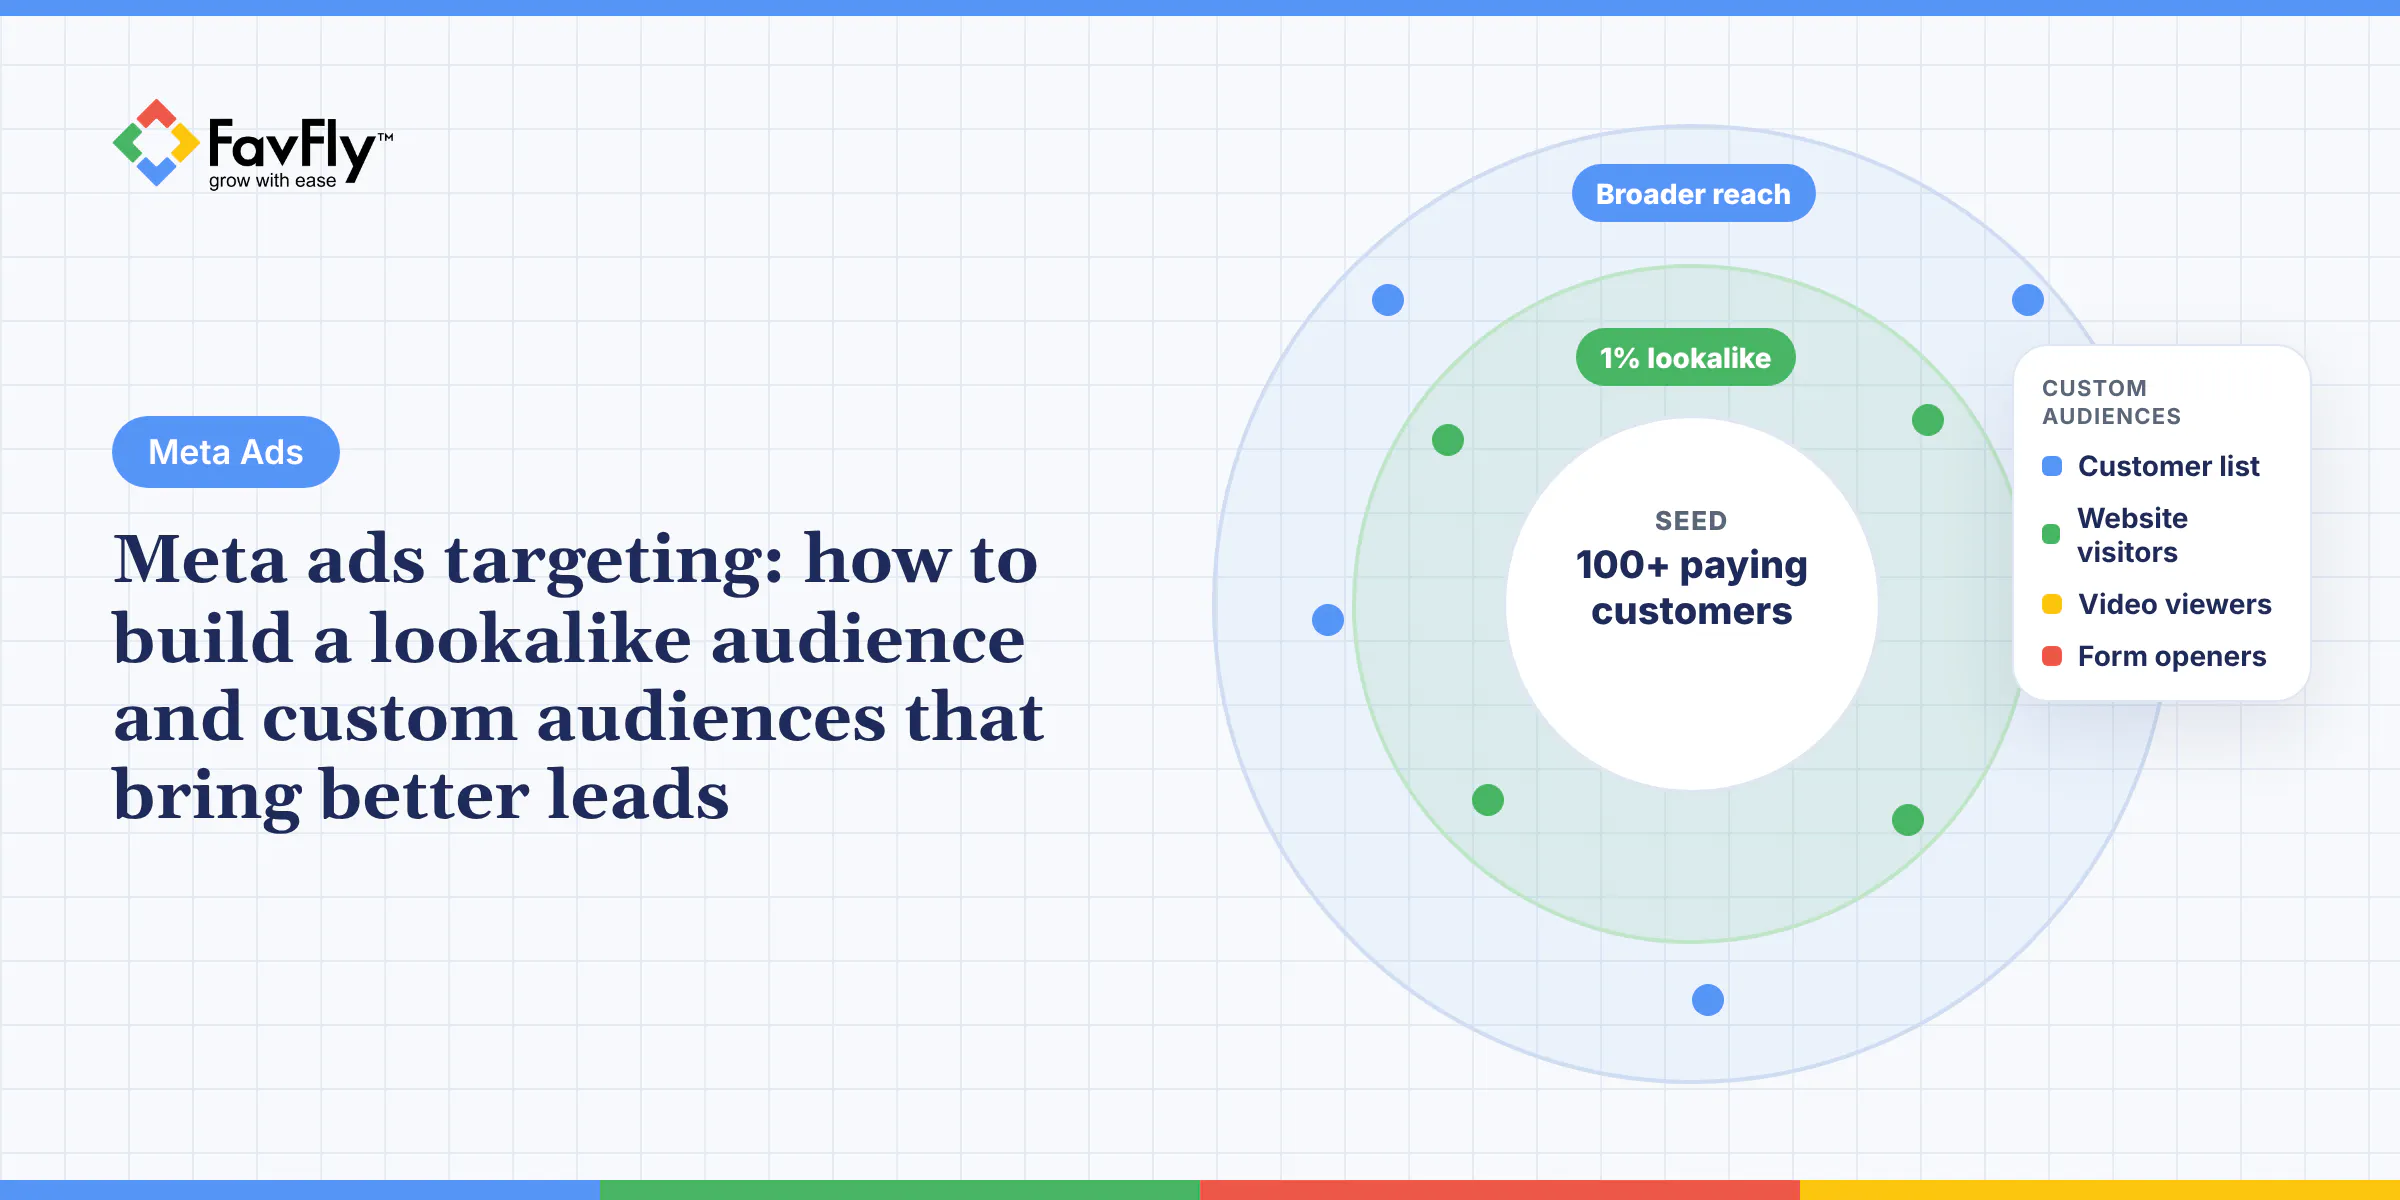
Task: Select the "Video viewers" text
Action: pos(2175,604)
